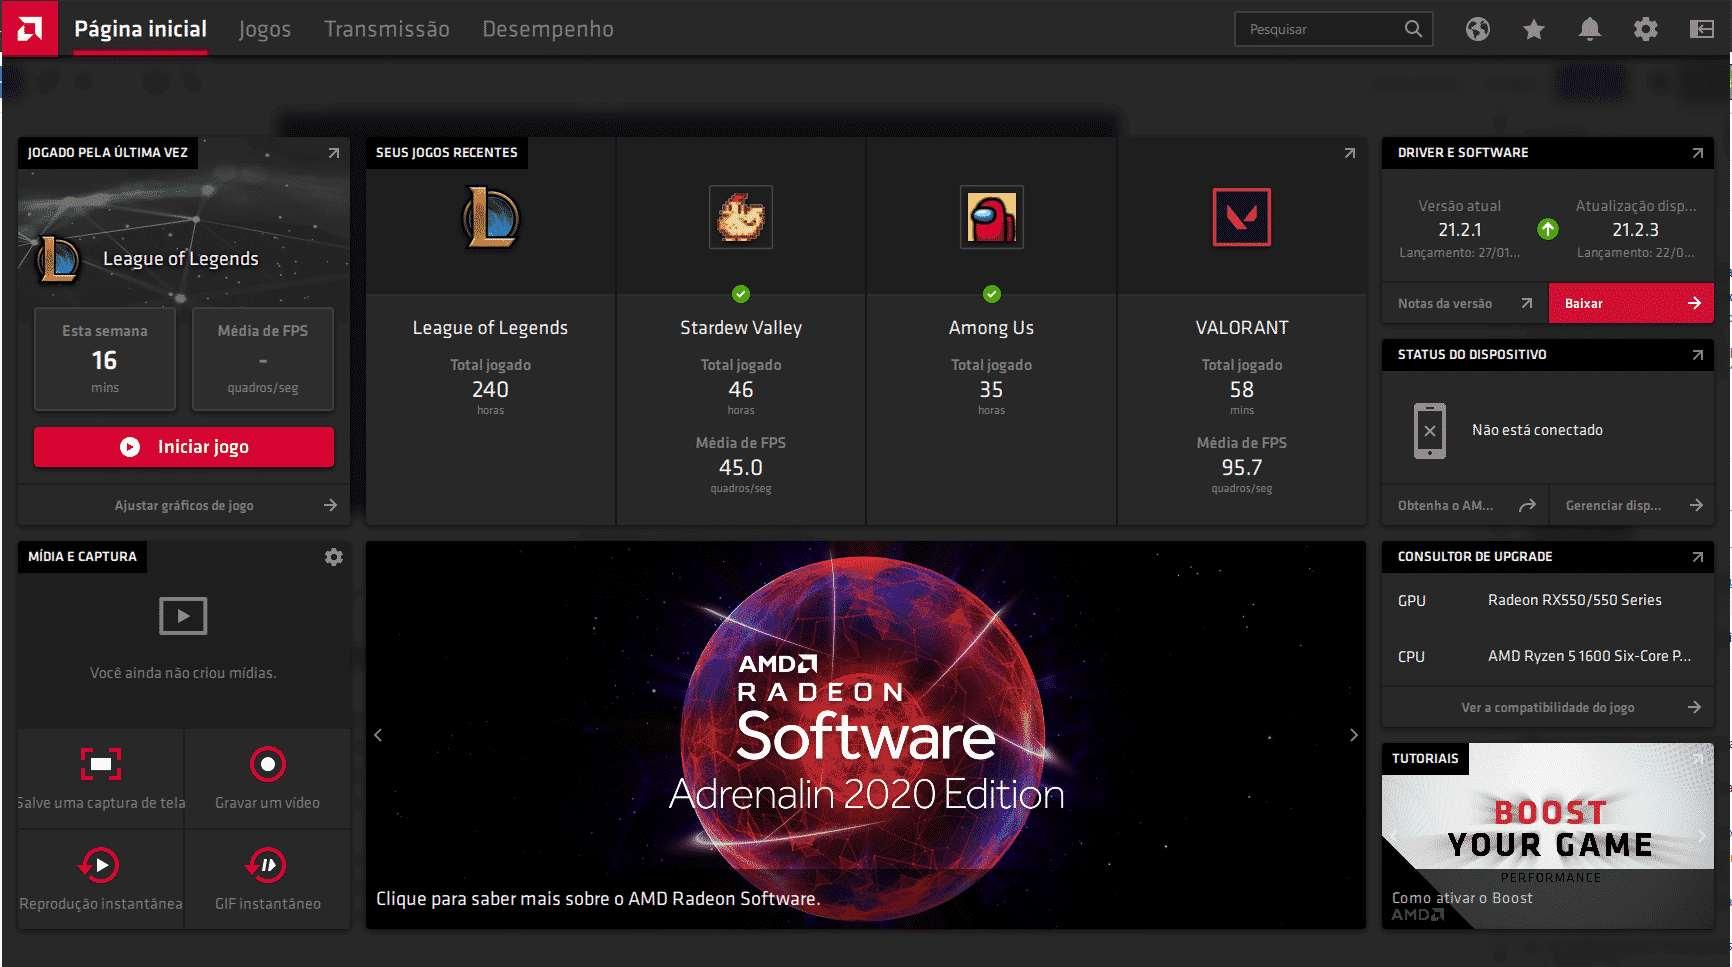Screen dimensions: 1732x967
Task: Open notifications bell icon
Action: (x=1590, y=29)
